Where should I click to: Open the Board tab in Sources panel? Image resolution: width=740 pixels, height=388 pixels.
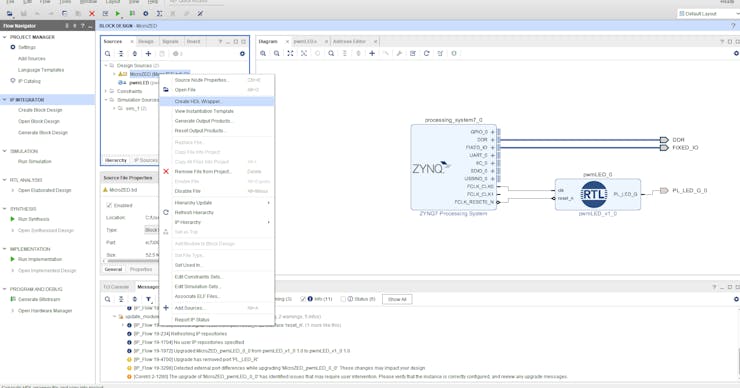(x=193, y=42)
